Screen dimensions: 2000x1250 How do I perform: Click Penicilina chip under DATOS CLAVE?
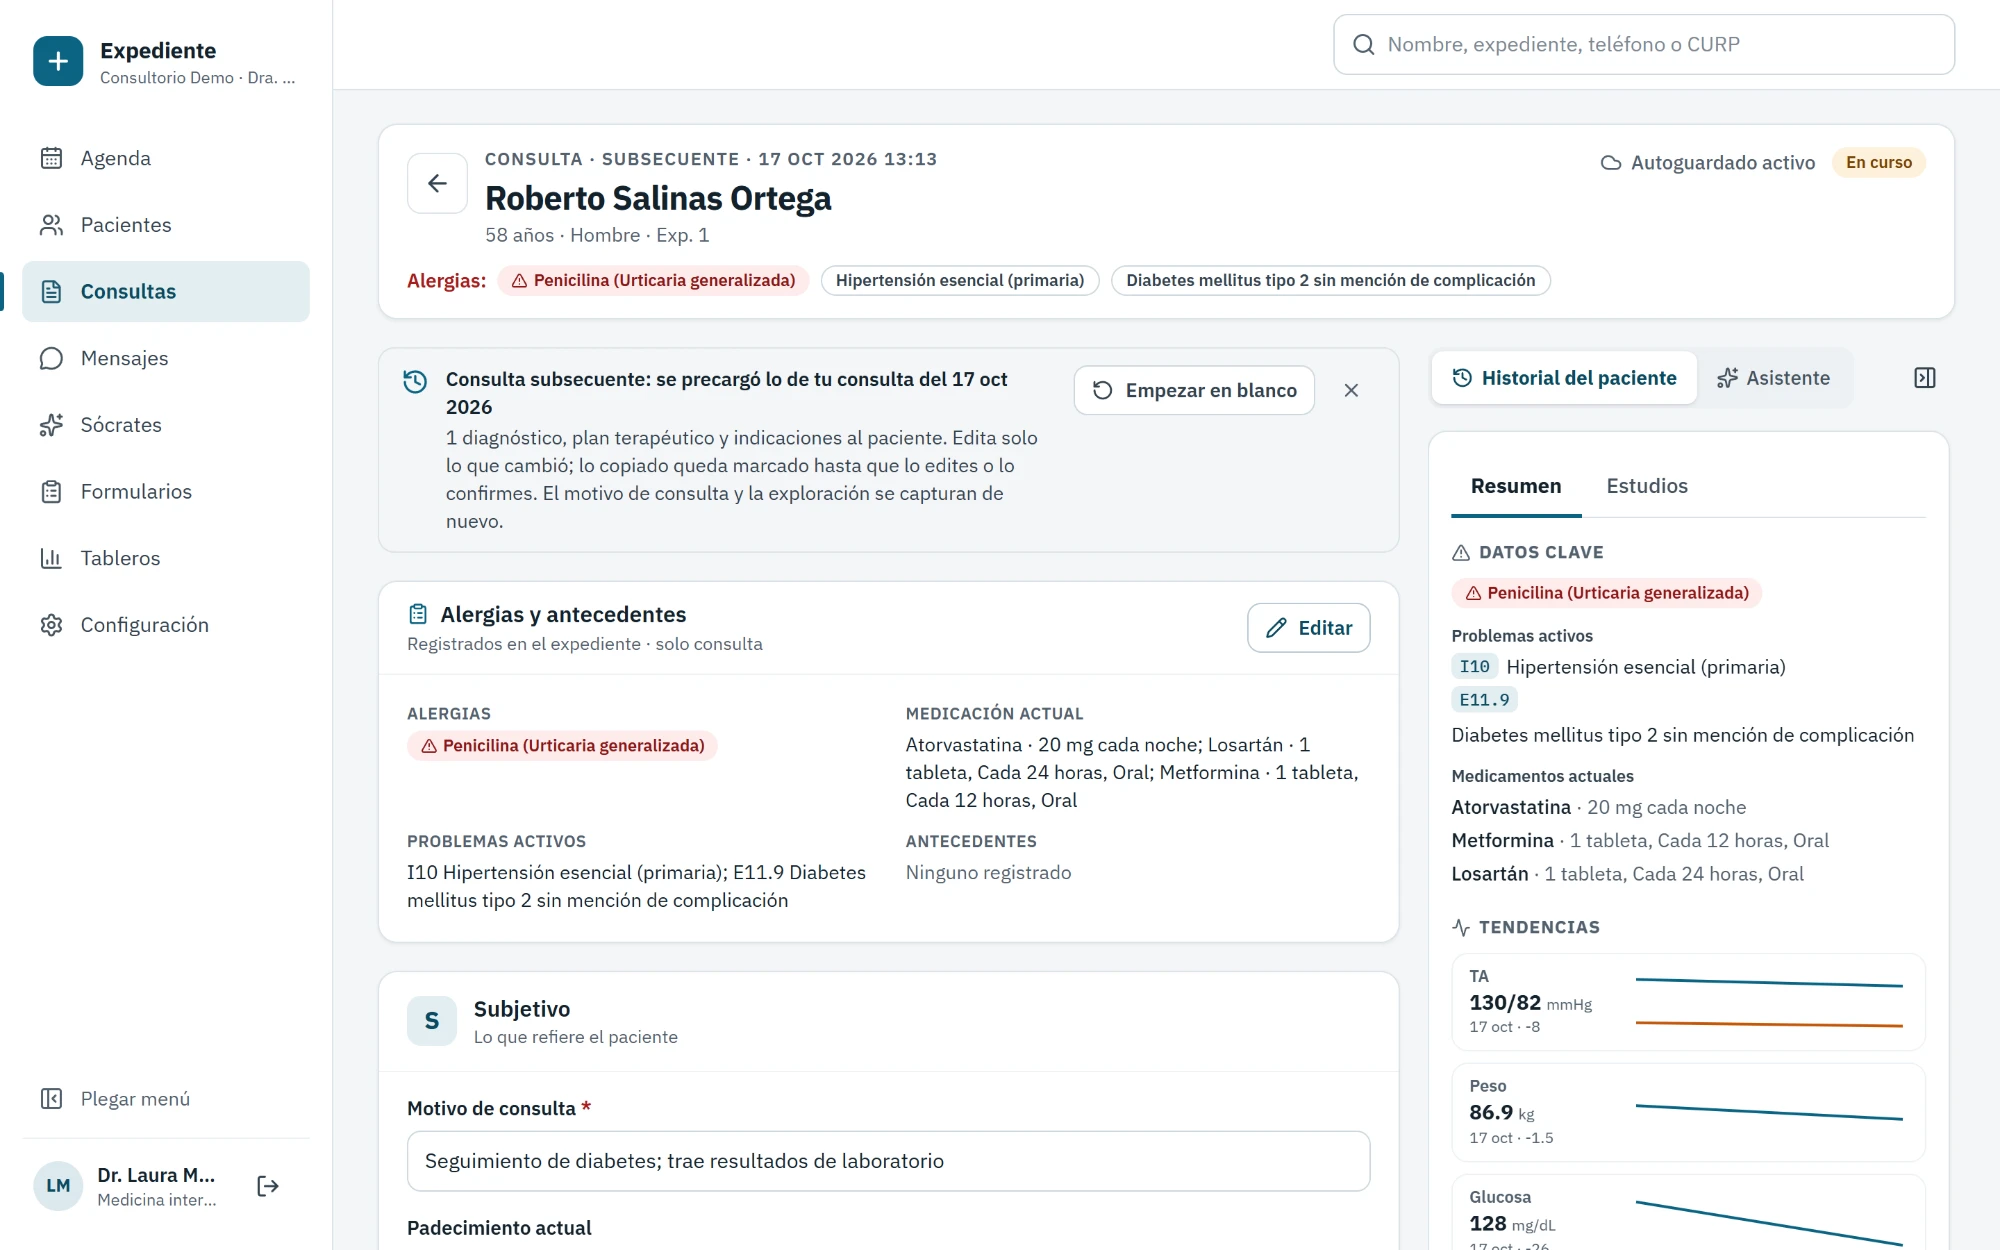pyautogui.click(x=1606, y=593)
